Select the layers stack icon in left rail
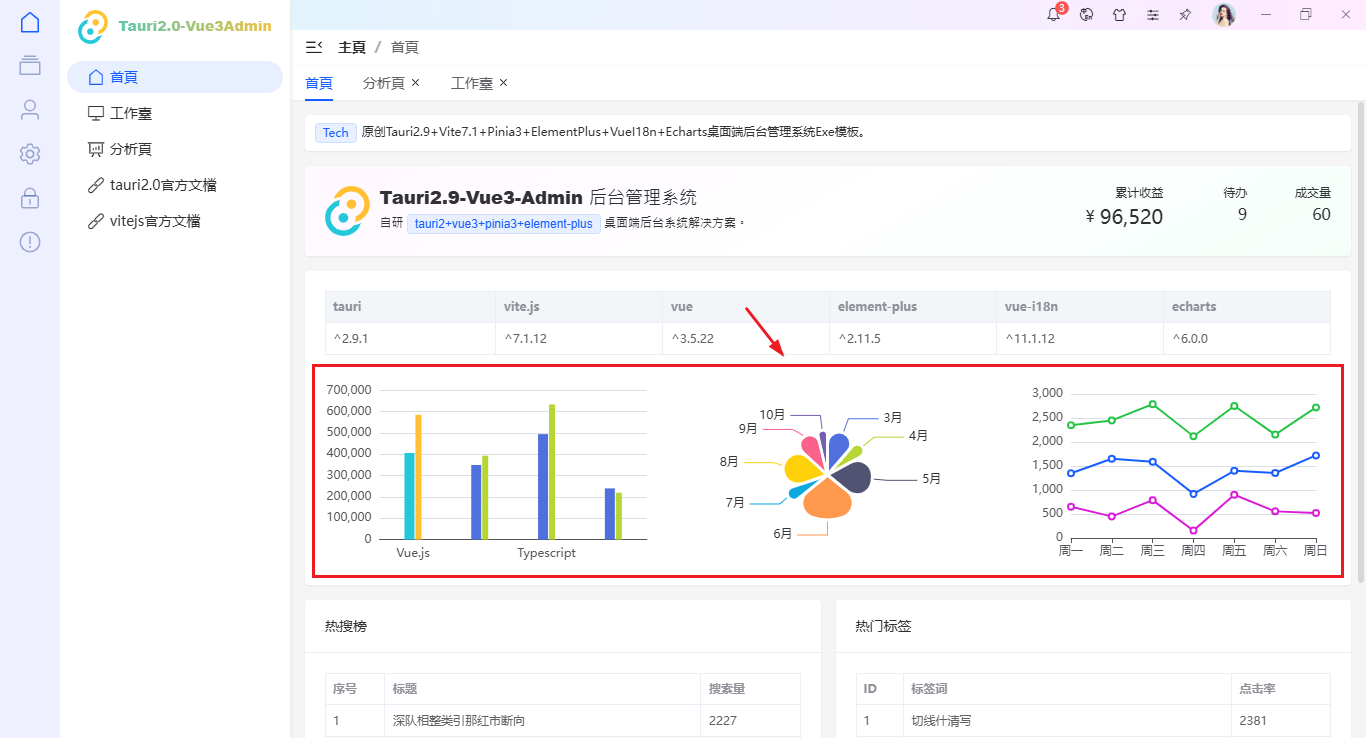This screenshot has height=738, width=1366. 30,65
